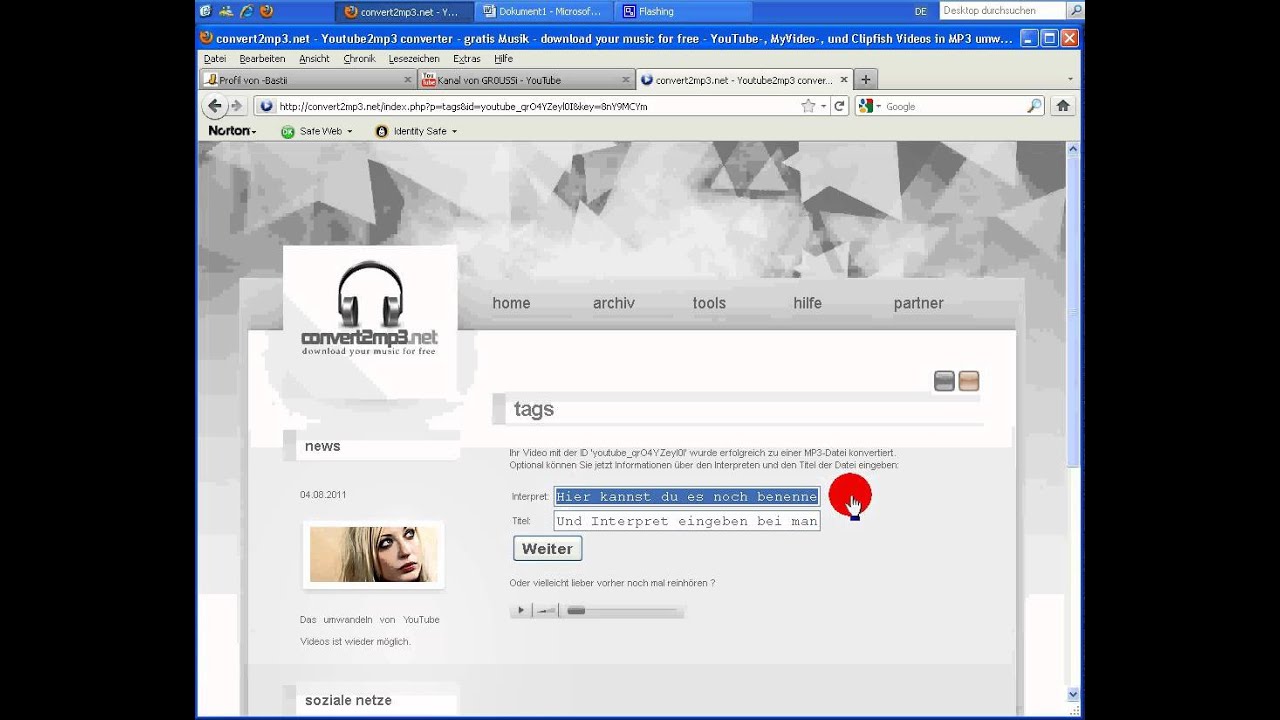
Task: Open the Ansicht menu
Action: coord(314,59)
